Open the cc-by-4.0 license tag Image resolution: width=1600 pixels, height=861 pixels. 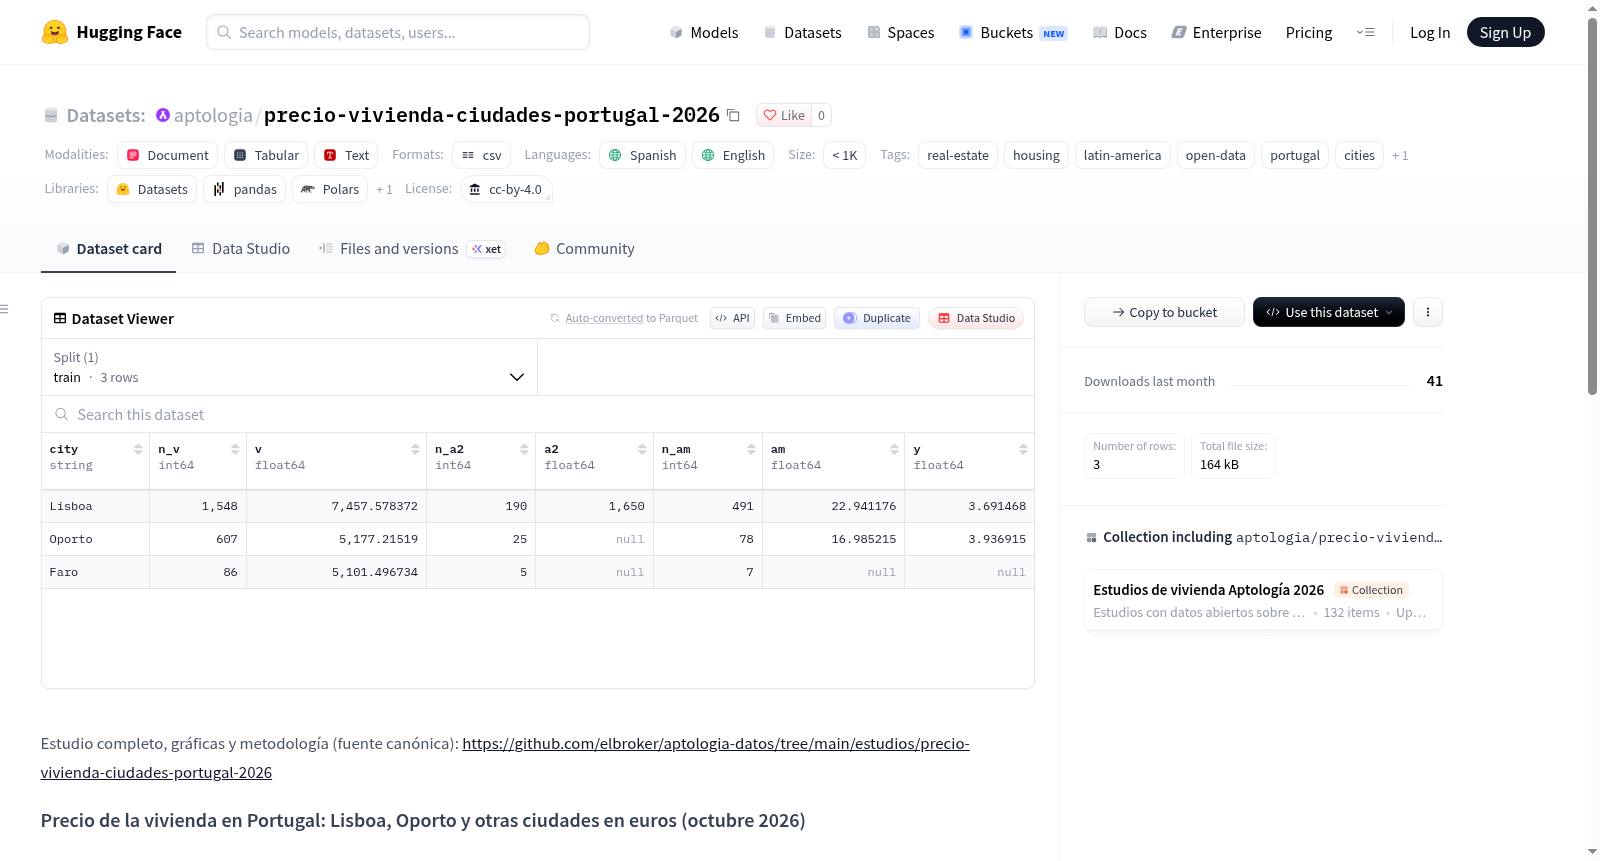(x=506, y=189)
